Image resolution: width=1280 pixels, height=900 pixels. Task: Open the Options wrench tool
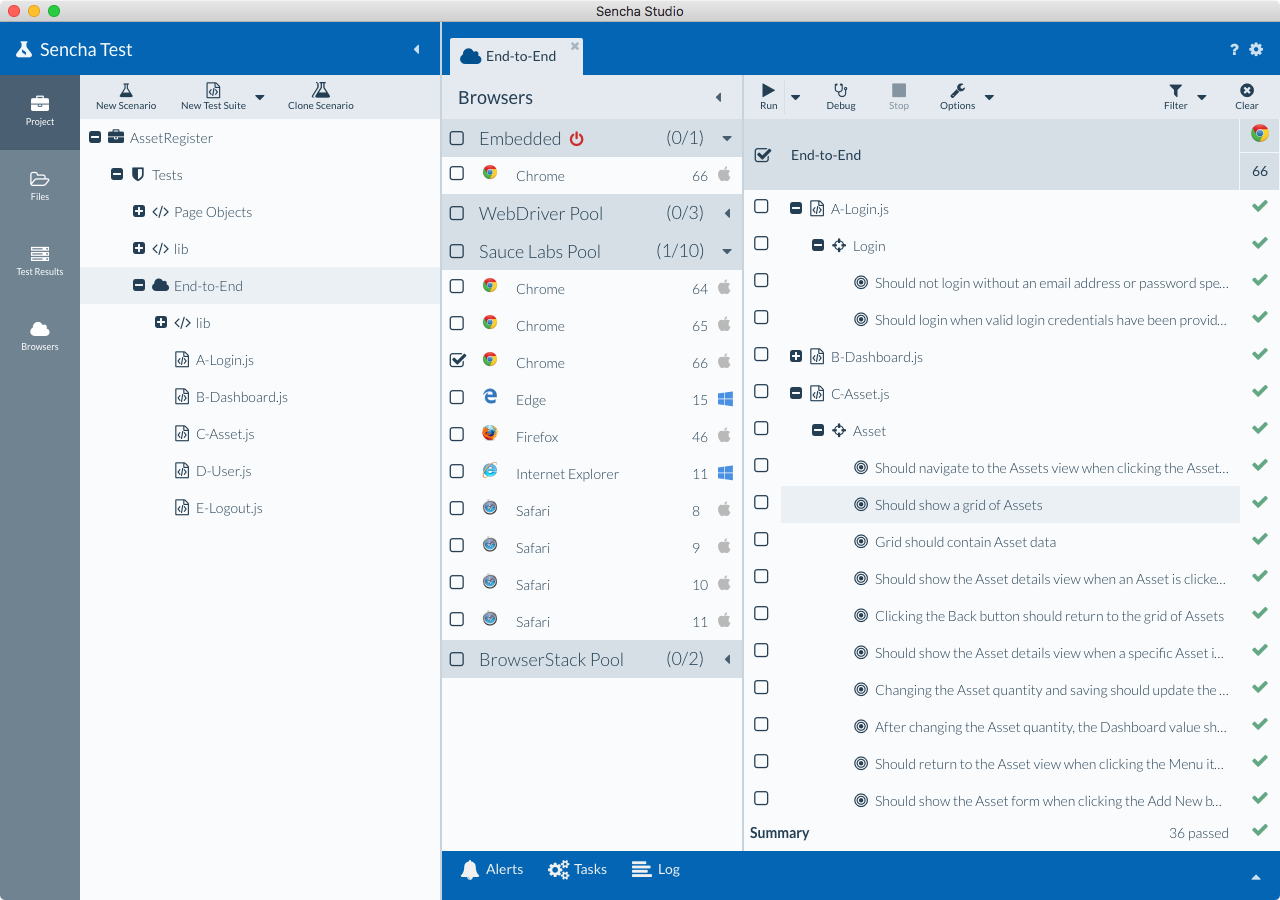[957, 90]
